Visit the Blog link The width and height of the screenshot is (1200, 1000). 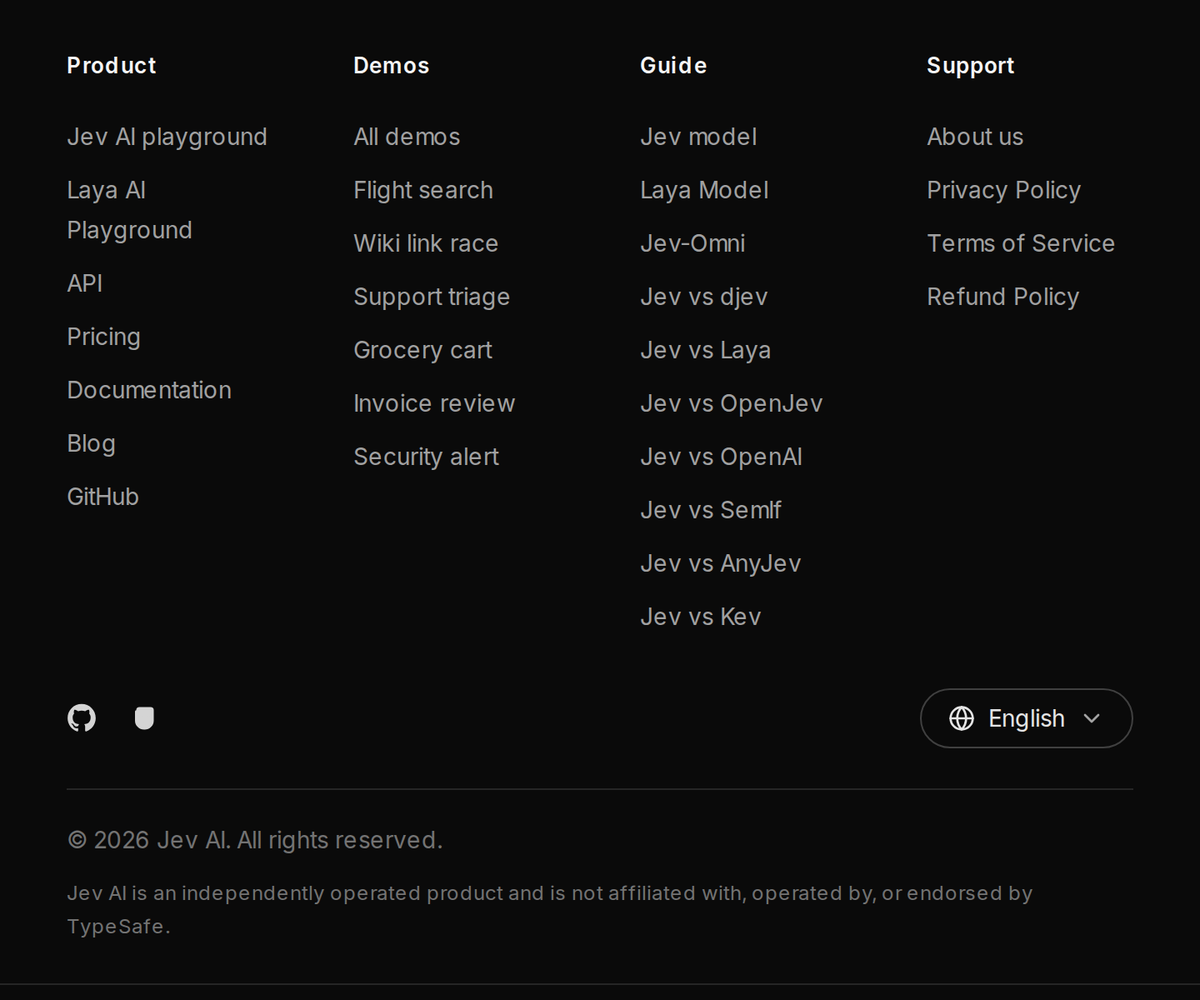(91, 444)
